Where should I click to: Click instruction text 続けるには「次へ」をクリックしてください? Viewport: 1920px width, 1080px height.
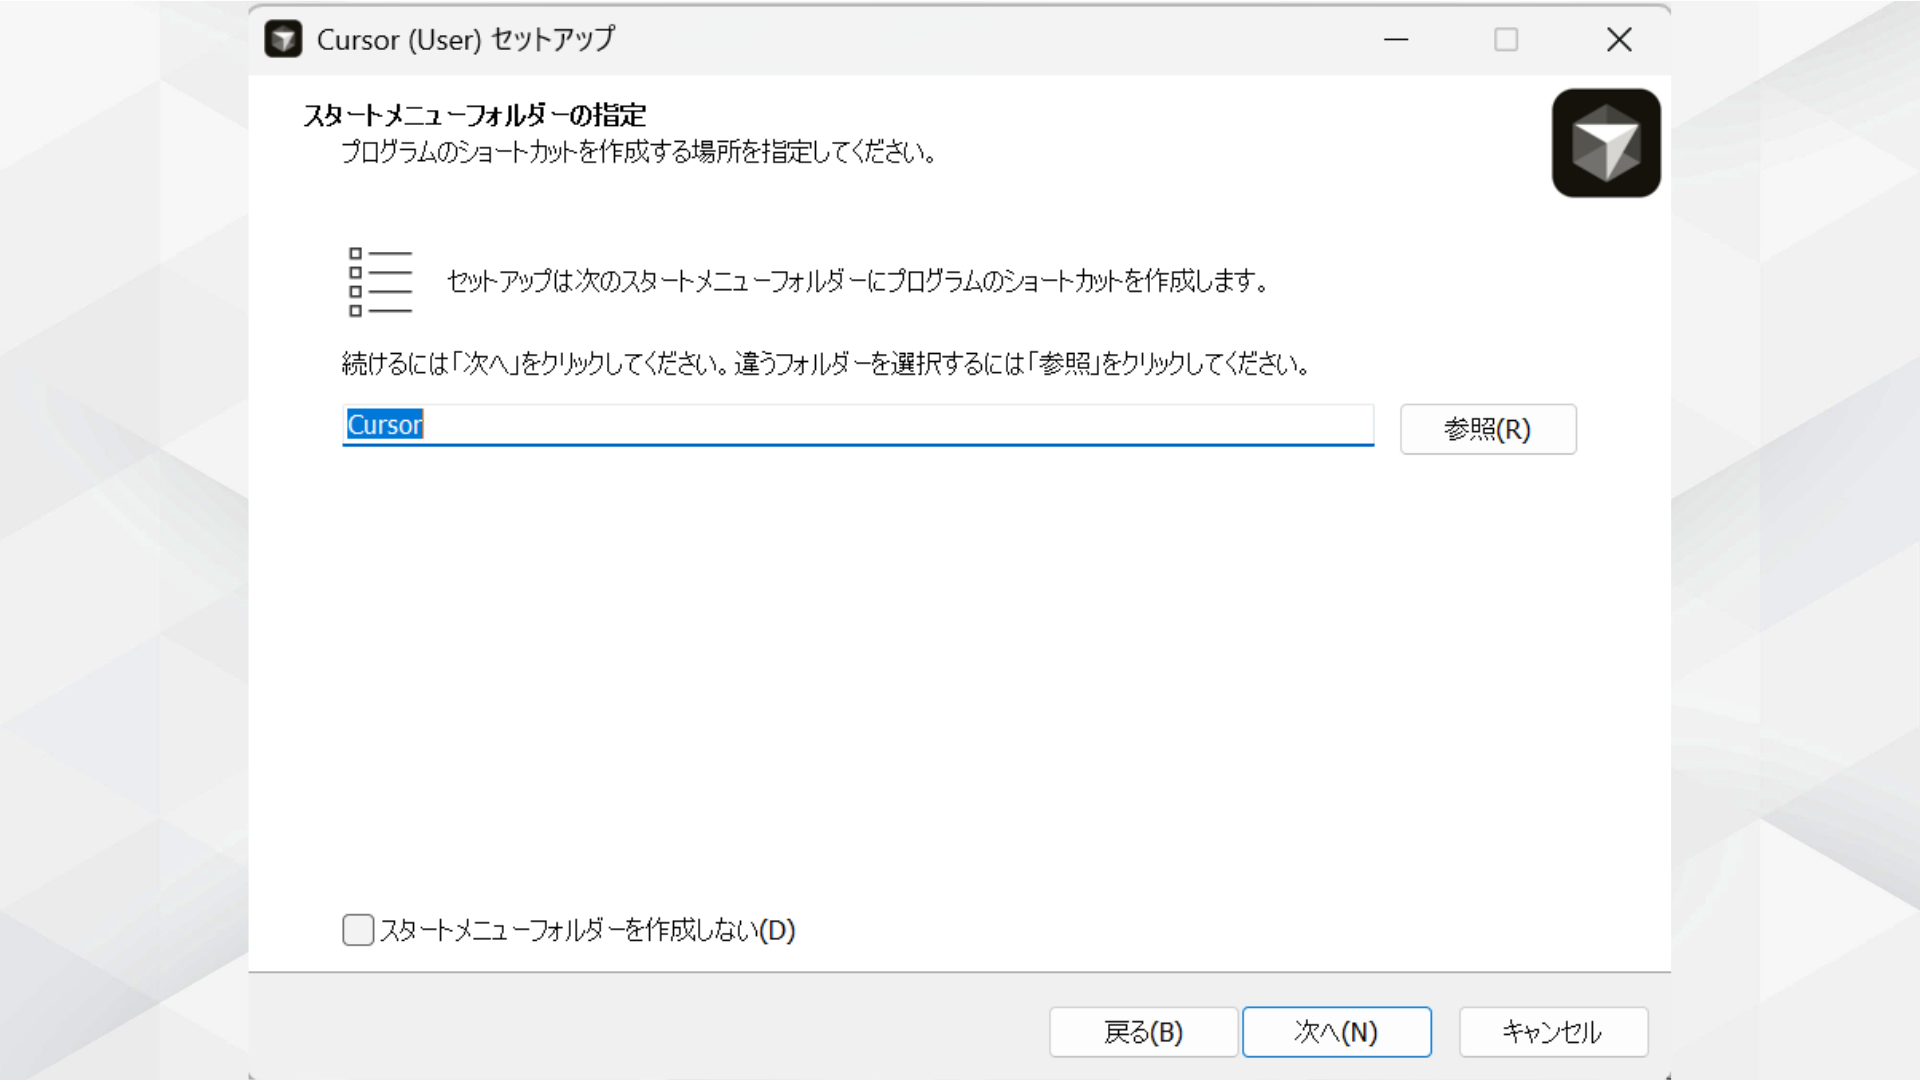(536, 364)
